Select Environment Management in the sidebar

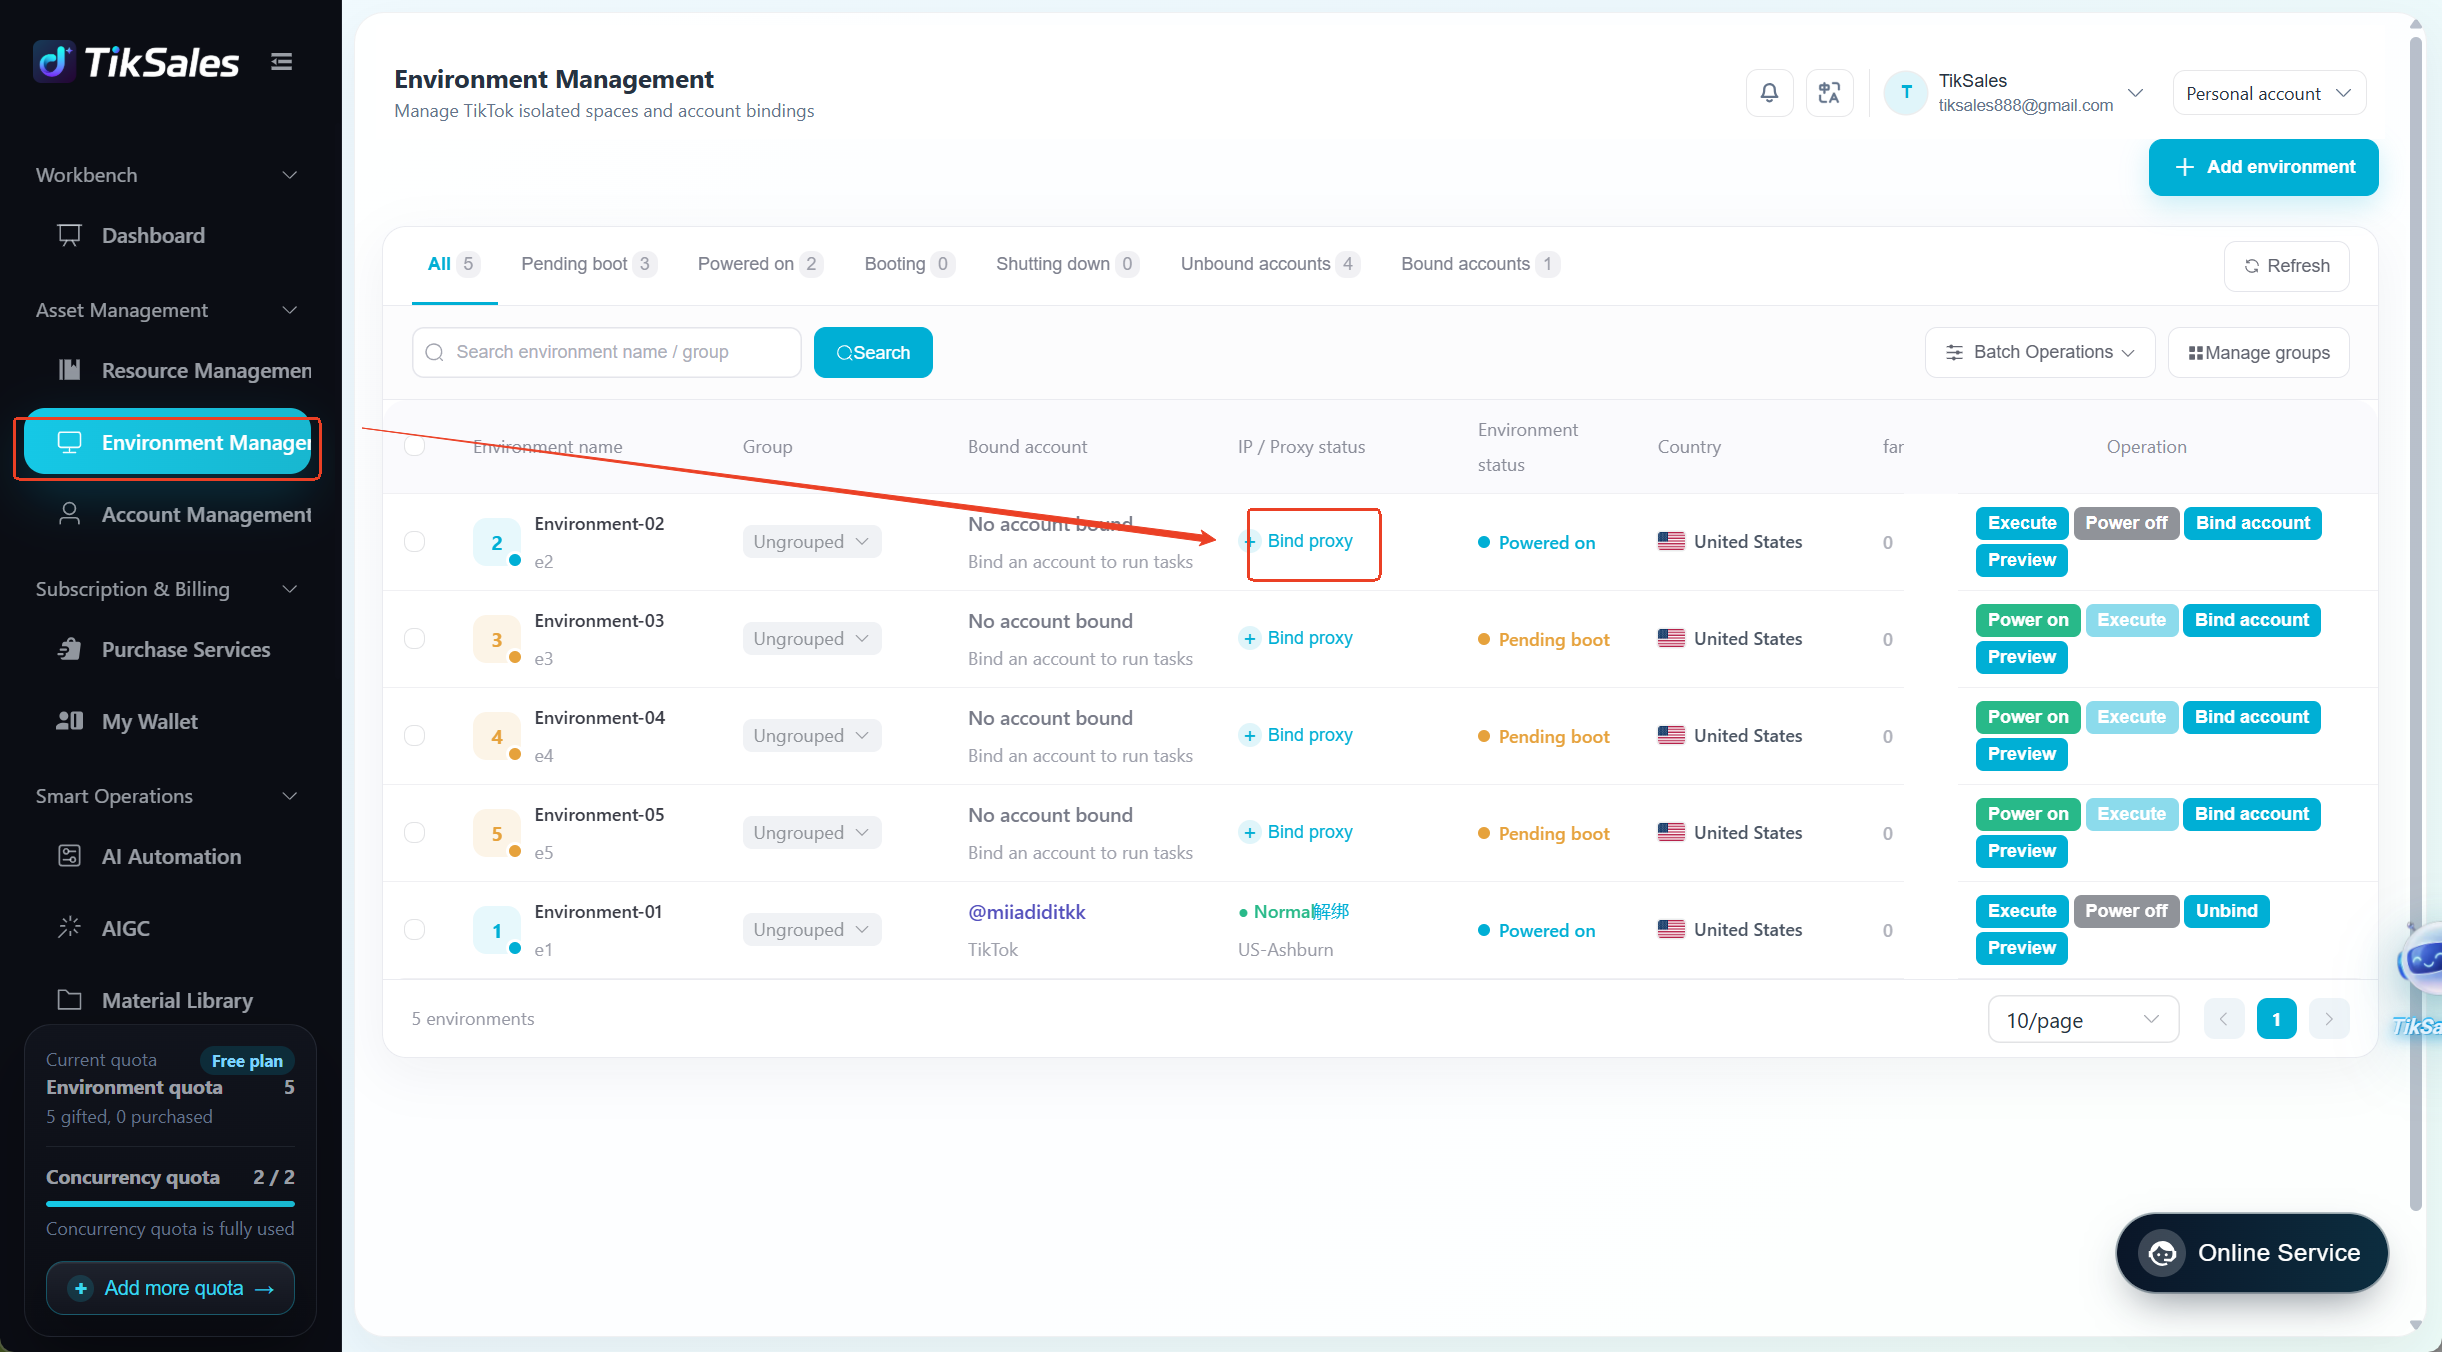pyautogui.click(x=168, y=442)
